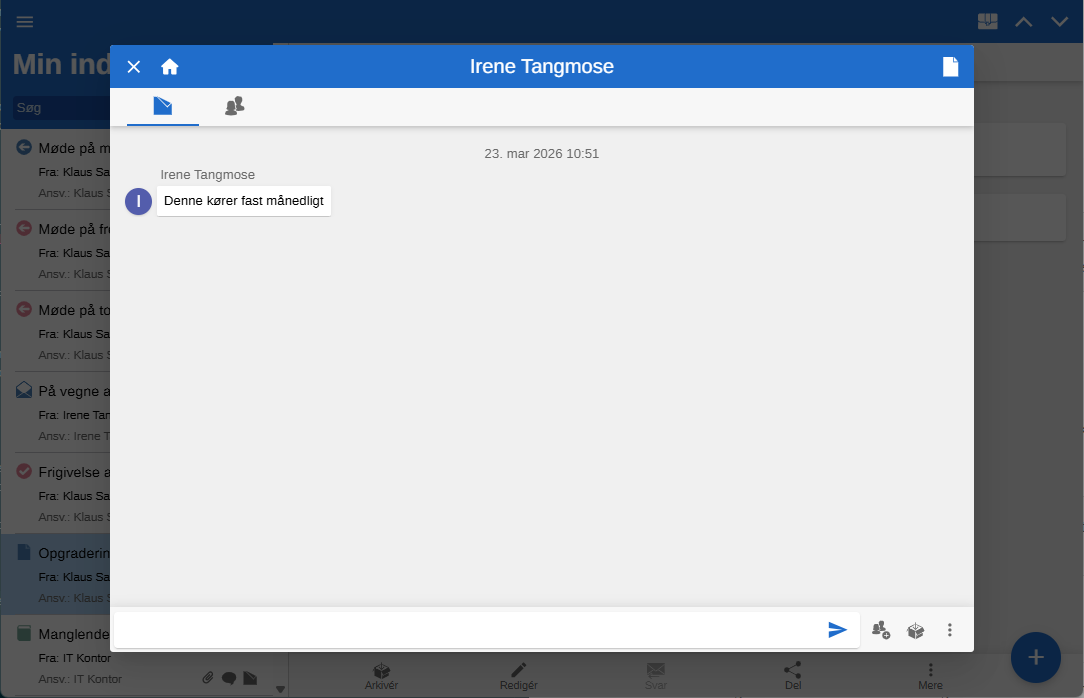This screenshot has height=698, width=1084.
Task: Close the Irene Tangmose dialog with X
Action: tap(133, 66)
